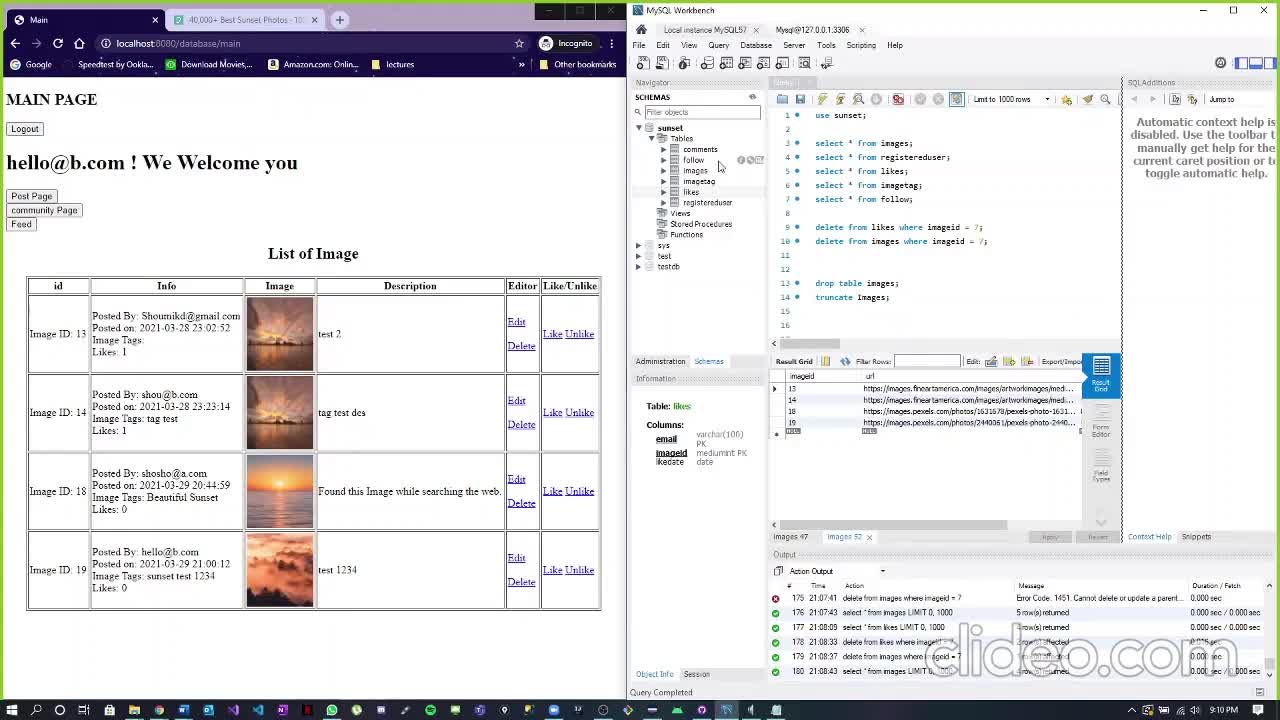Switch to Form Editor result view
The image size is (1280, 720).
tap(1101, 420)
